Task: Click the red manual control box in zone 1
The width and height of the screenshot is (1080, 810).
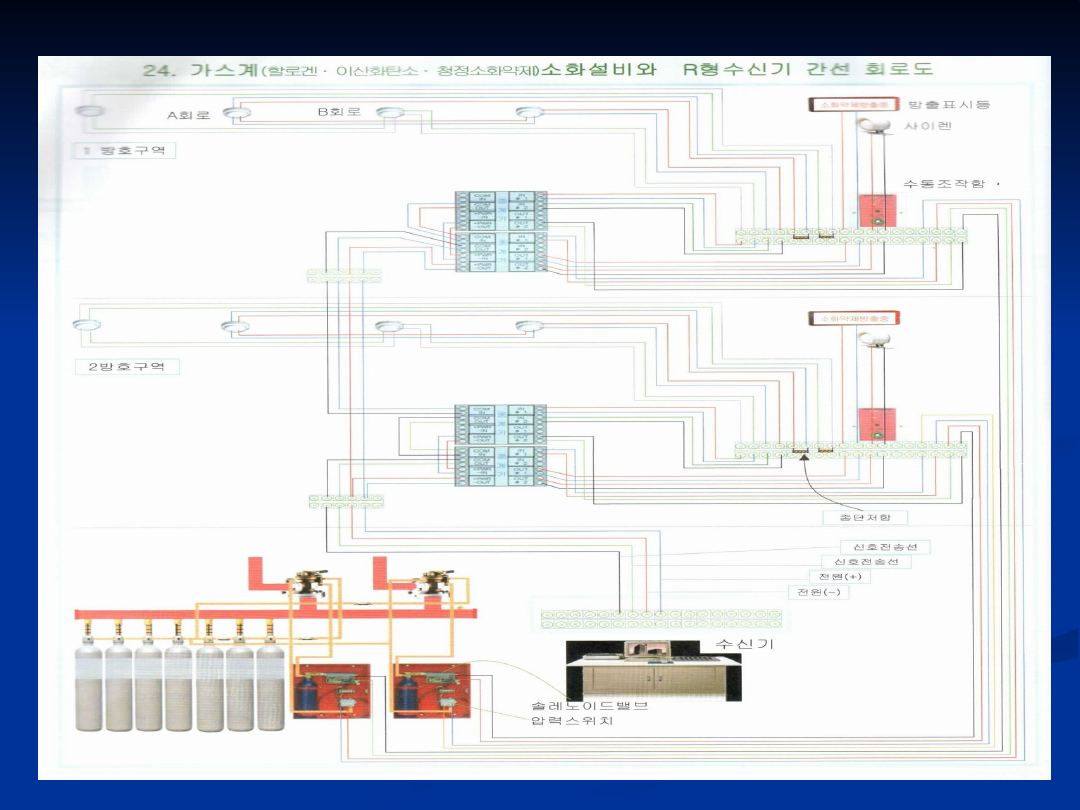Action: tap(876, 211)
